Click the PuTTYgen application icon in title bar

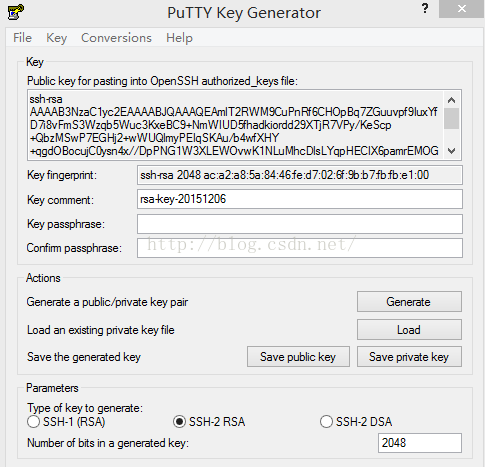[16, 12]
